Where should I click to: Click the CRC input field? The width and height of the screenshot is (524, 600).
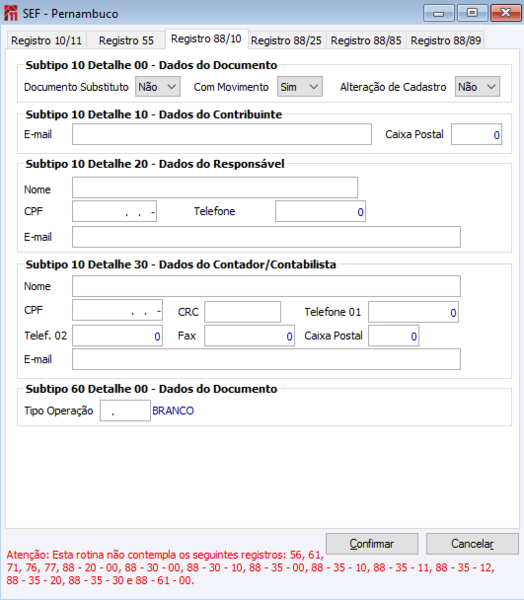pos(243,312)
